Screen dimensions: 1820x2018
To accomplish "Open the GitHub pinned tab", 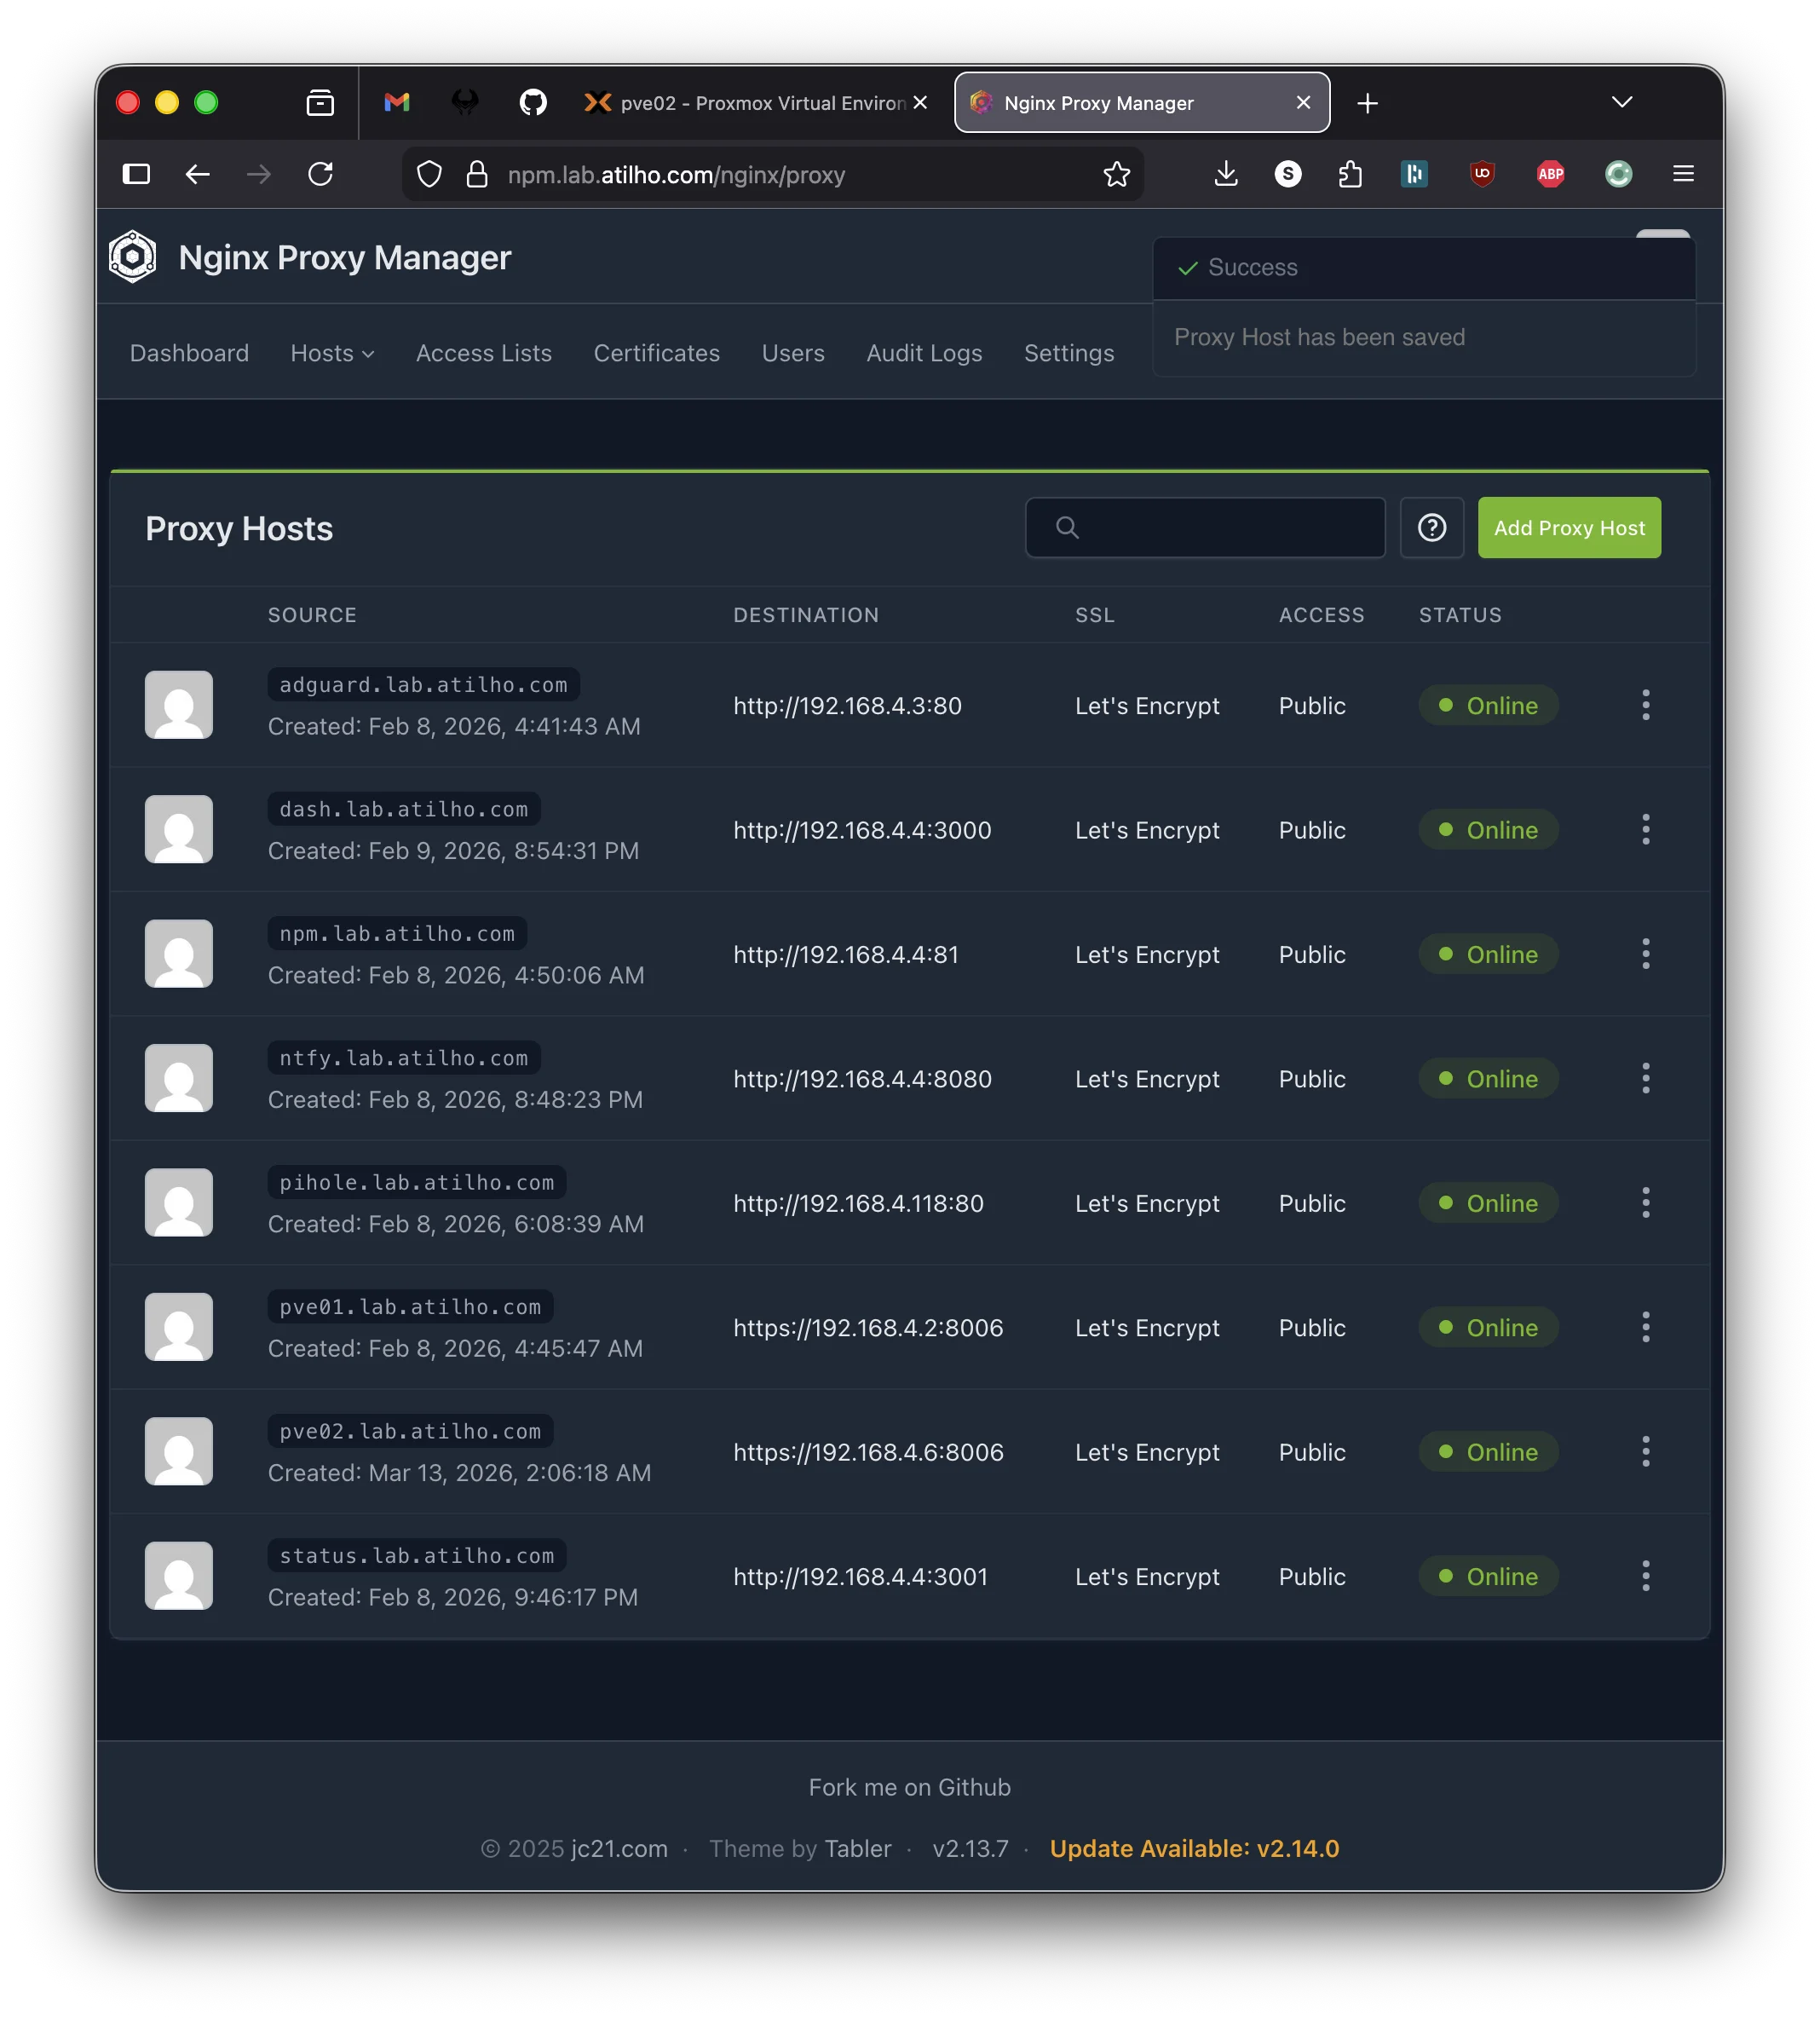I will pos(533,102).
